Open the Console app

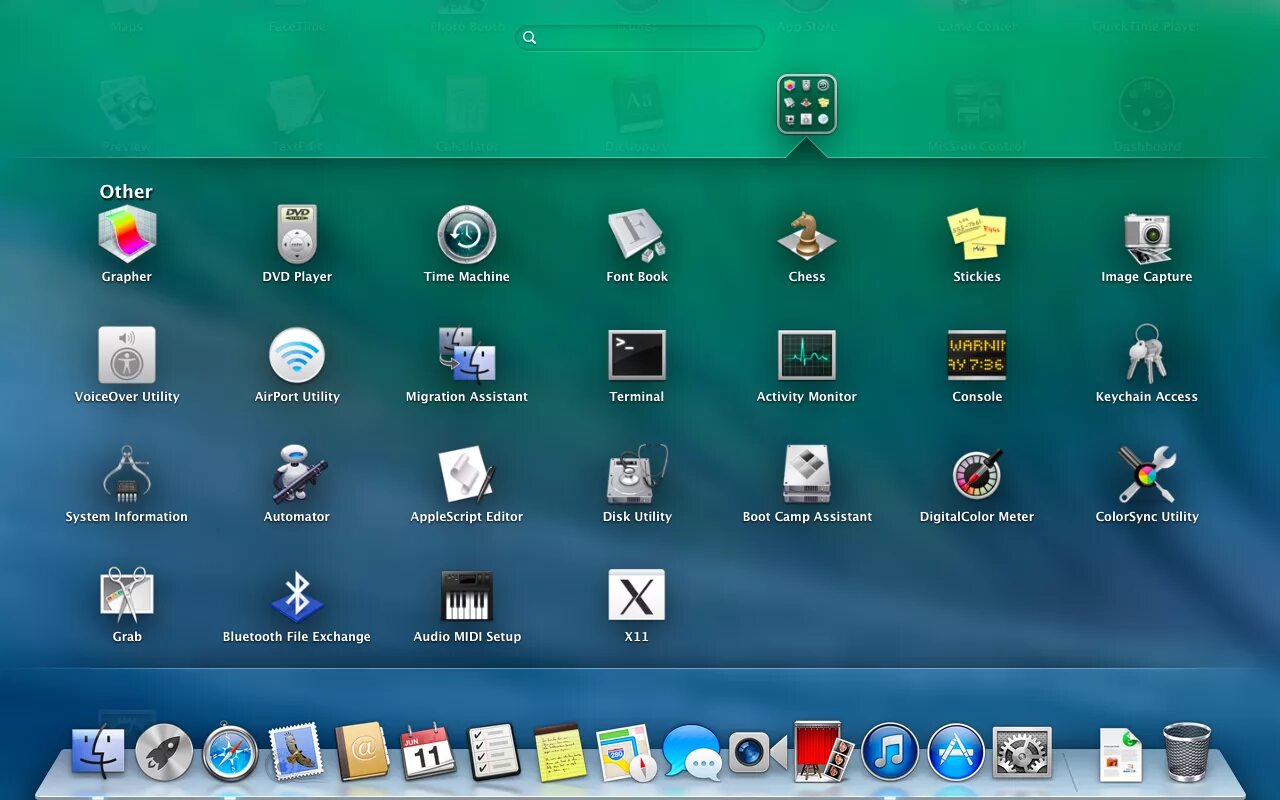[977, 355]
